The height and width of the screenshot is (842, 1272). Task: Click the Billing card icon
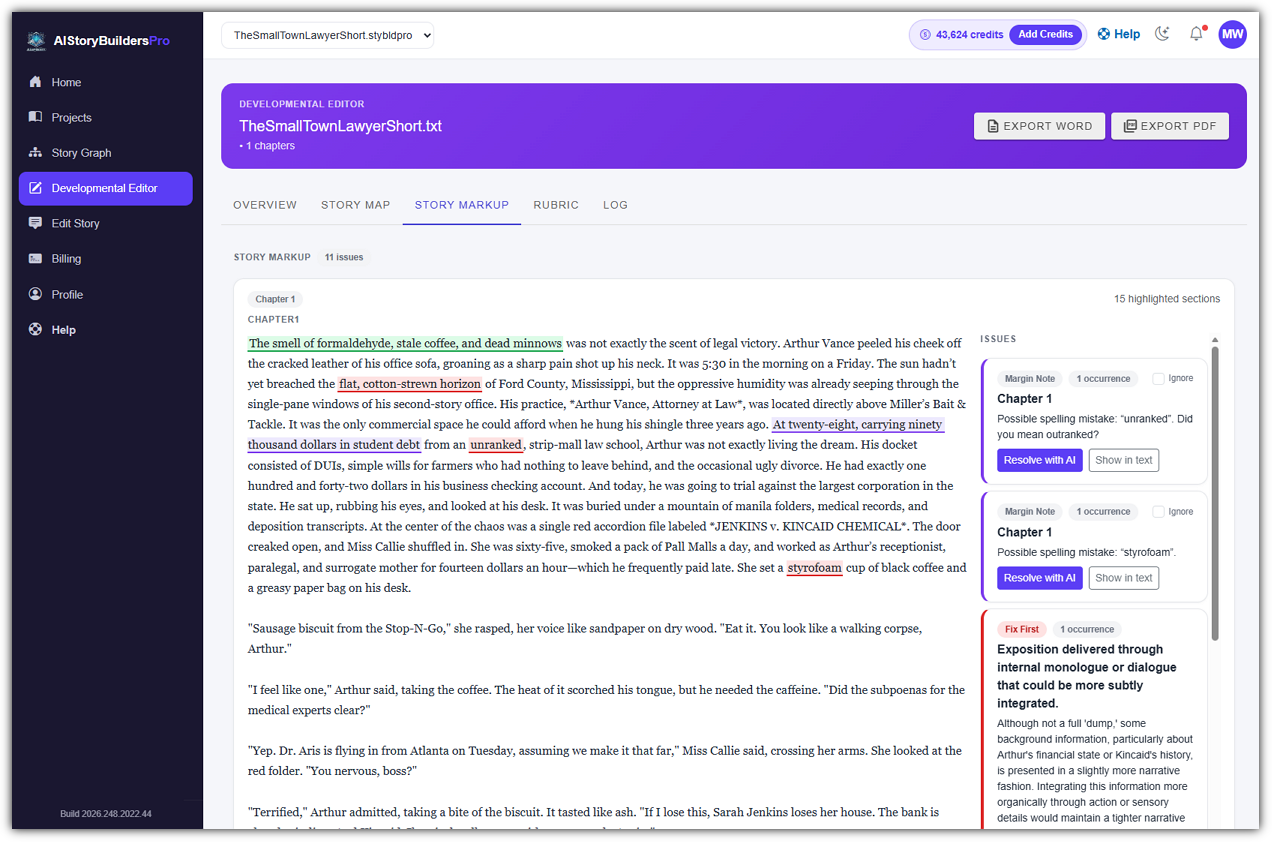click(x=36, y=258)
